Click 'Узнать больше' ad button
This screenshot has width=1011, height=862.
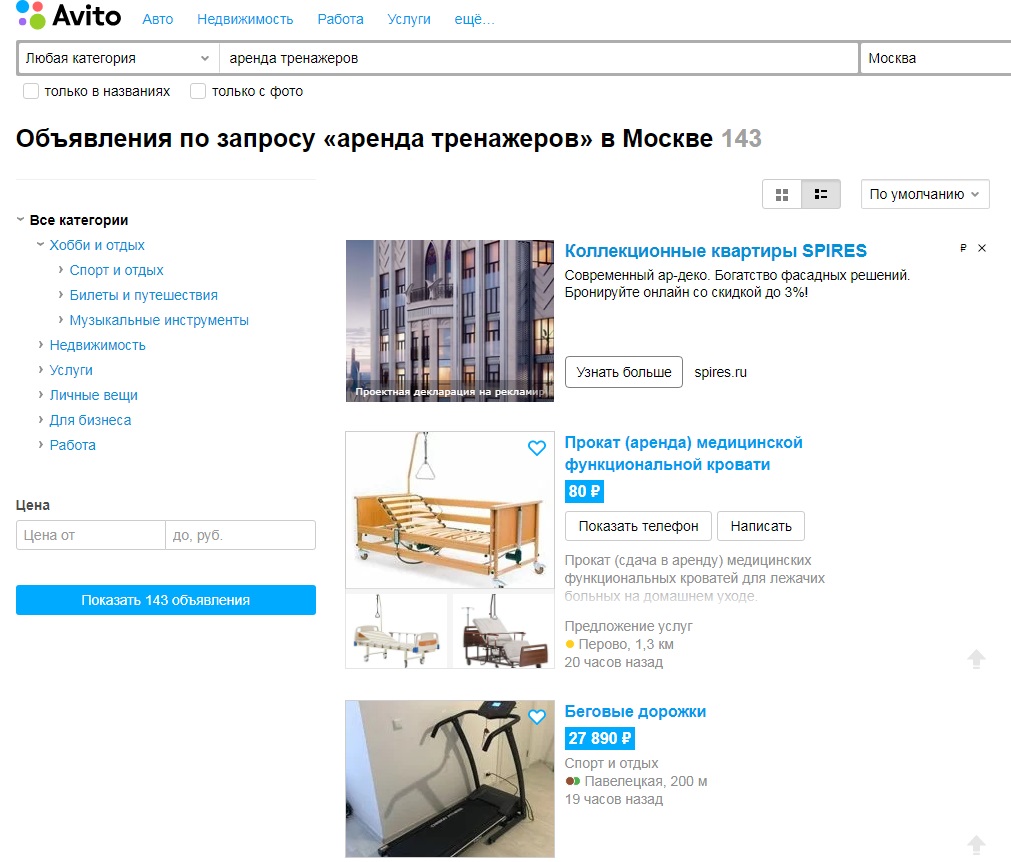tap(623, 372)
